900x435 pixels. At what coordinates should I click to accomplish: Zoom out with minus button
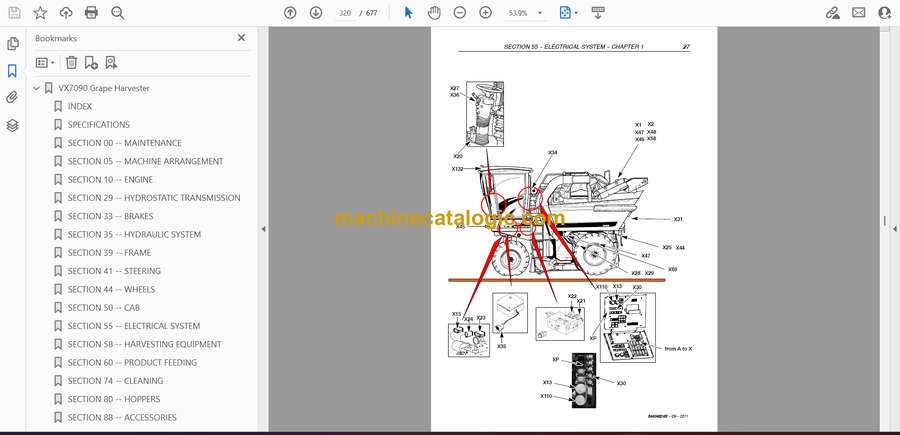click(x=460, y=13)
